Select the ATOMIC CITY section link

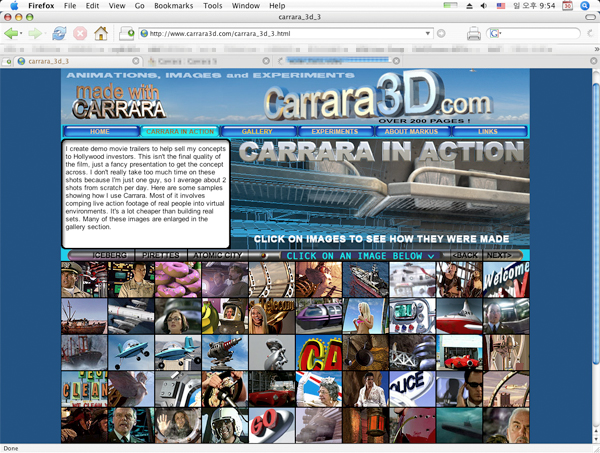point(218,255)
